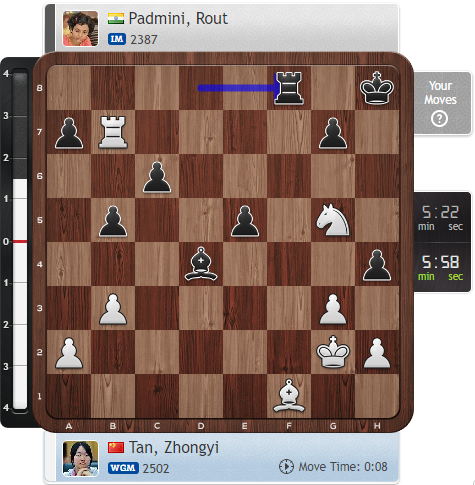Click the evaluation bar red zero marker
The width and height of the screenshot is (475, 485).
[x=20, y=241]
